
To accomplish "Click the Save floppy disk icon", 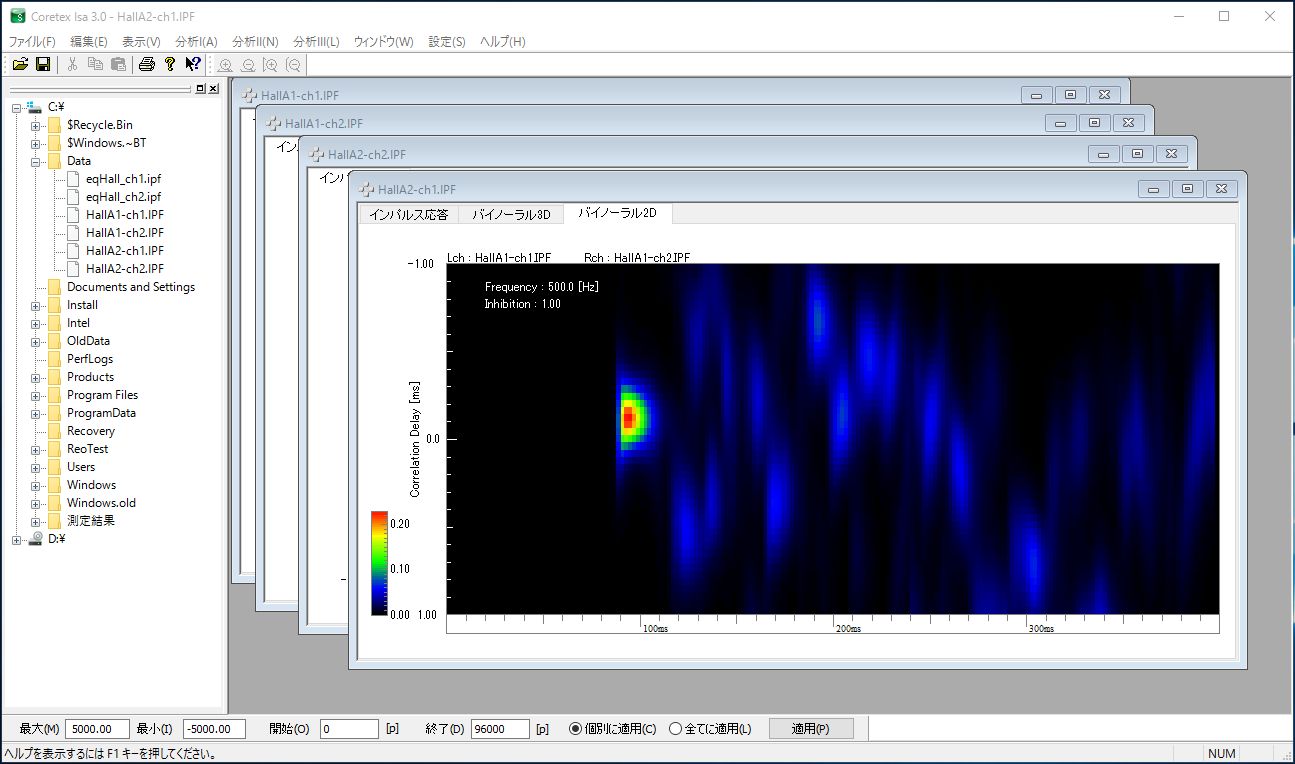I will pos(43,64).
